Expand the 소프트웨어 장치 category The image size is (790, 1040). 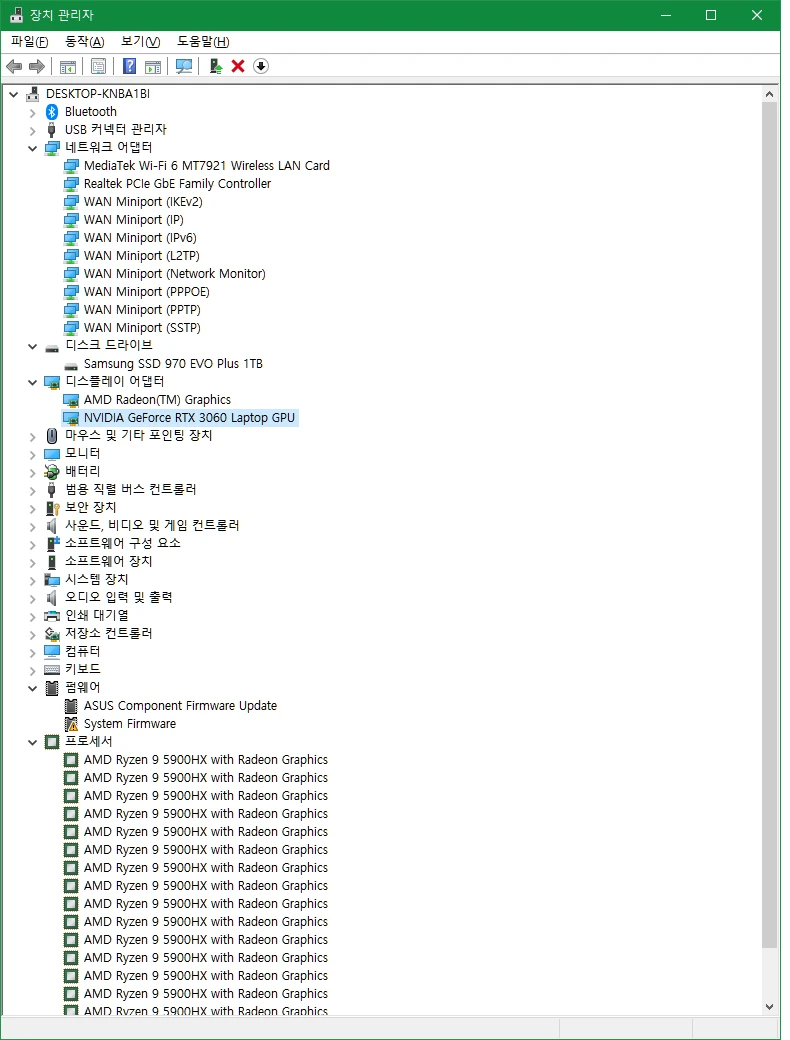point(32,562)
